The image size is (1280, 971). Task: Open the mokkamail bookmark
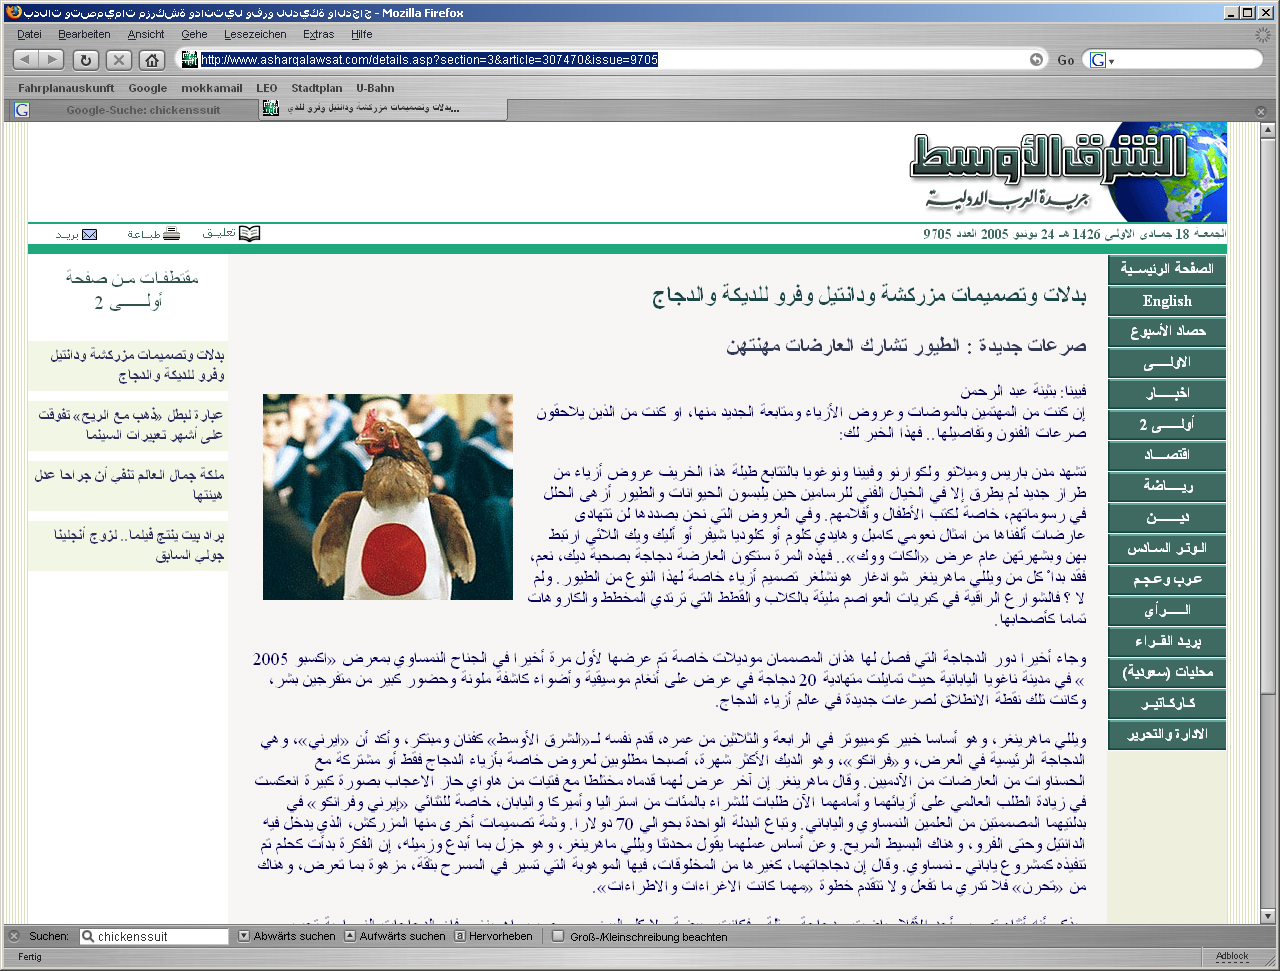[212, 88]
